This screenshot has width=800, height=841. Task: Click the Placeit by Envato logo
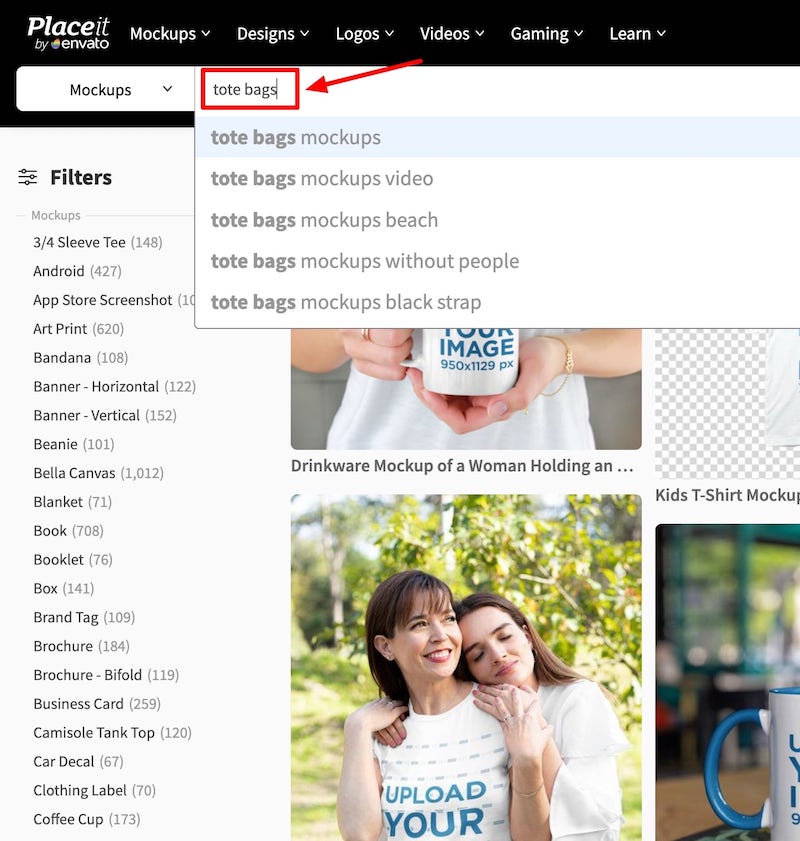click(68, 33)
